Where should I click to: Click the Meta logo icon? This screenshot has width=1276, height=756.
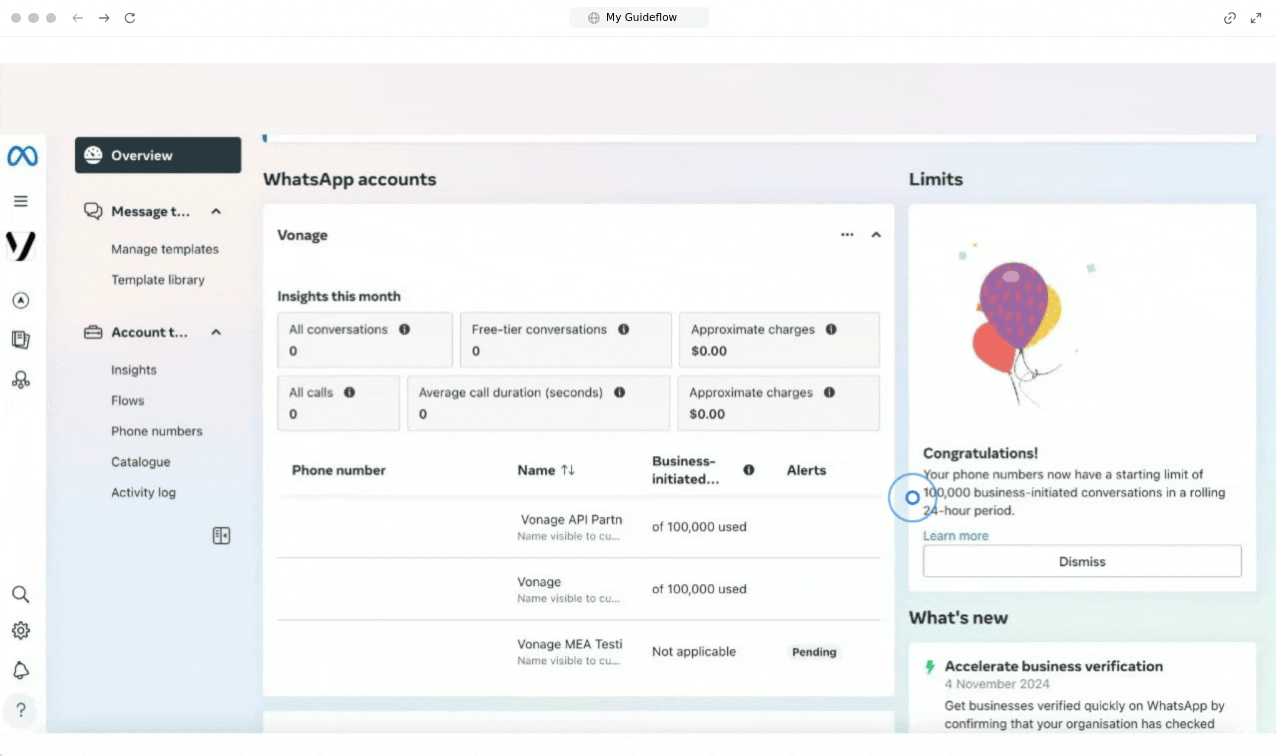point(22,156)
